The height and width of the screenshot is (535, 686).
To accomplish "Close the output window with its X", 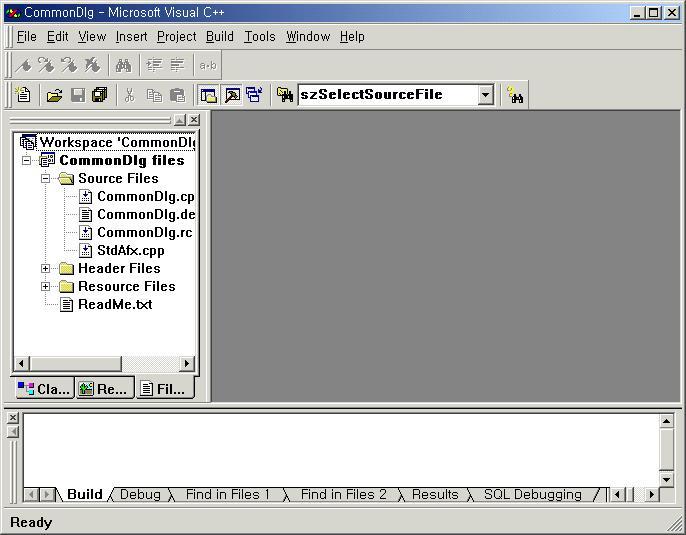I will click(x=13, y=418).
